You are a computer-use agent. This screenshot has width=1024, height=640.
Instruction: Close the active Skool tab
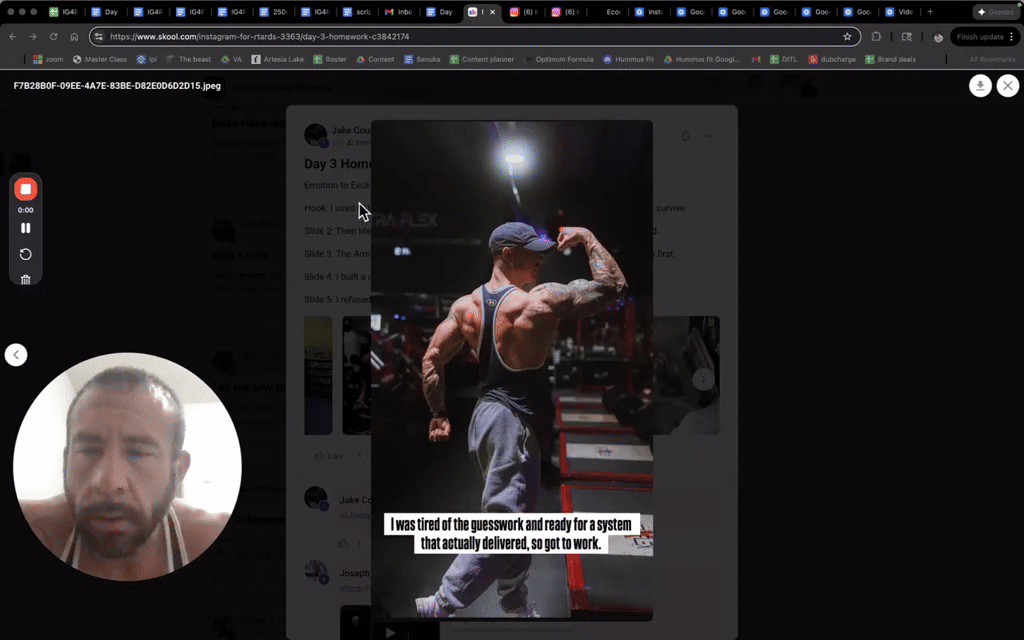coord(492,12)
